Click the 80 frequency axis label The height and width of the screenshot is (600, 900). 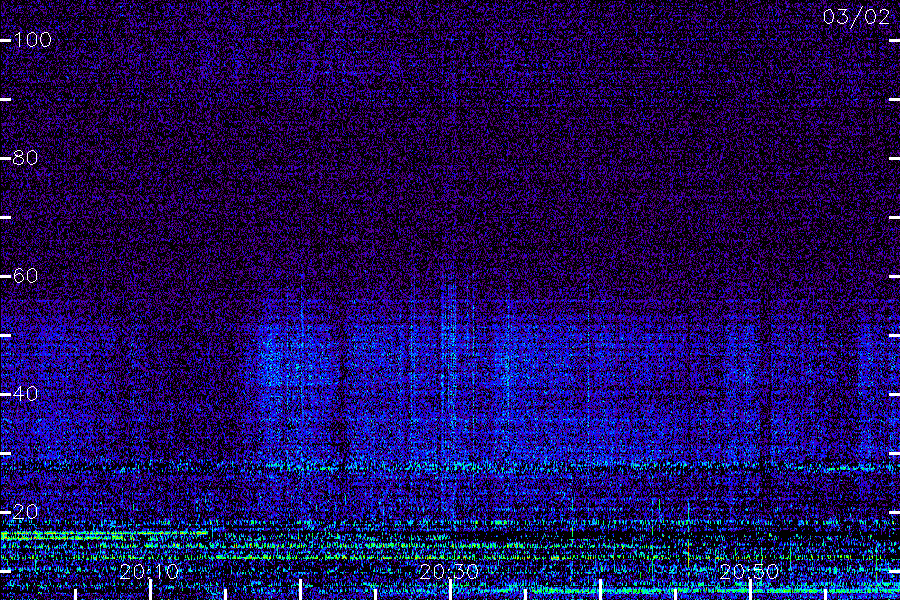[25, 158]
